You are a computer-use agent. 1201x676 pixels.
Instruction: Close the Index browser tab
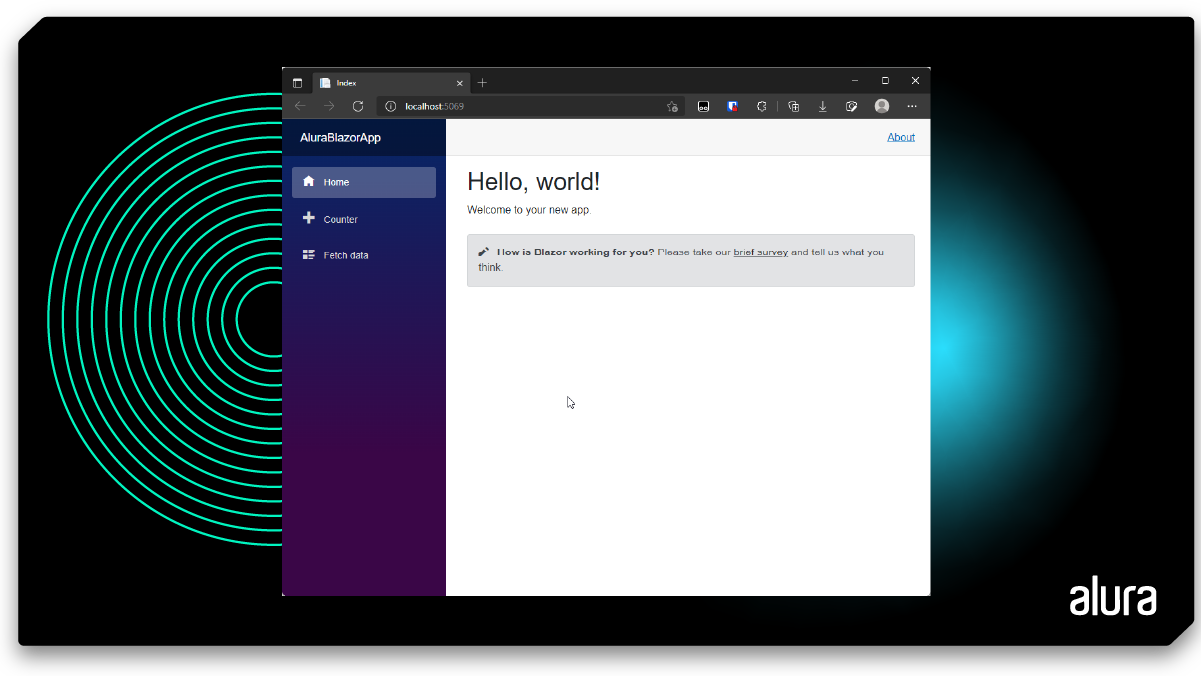460,83
